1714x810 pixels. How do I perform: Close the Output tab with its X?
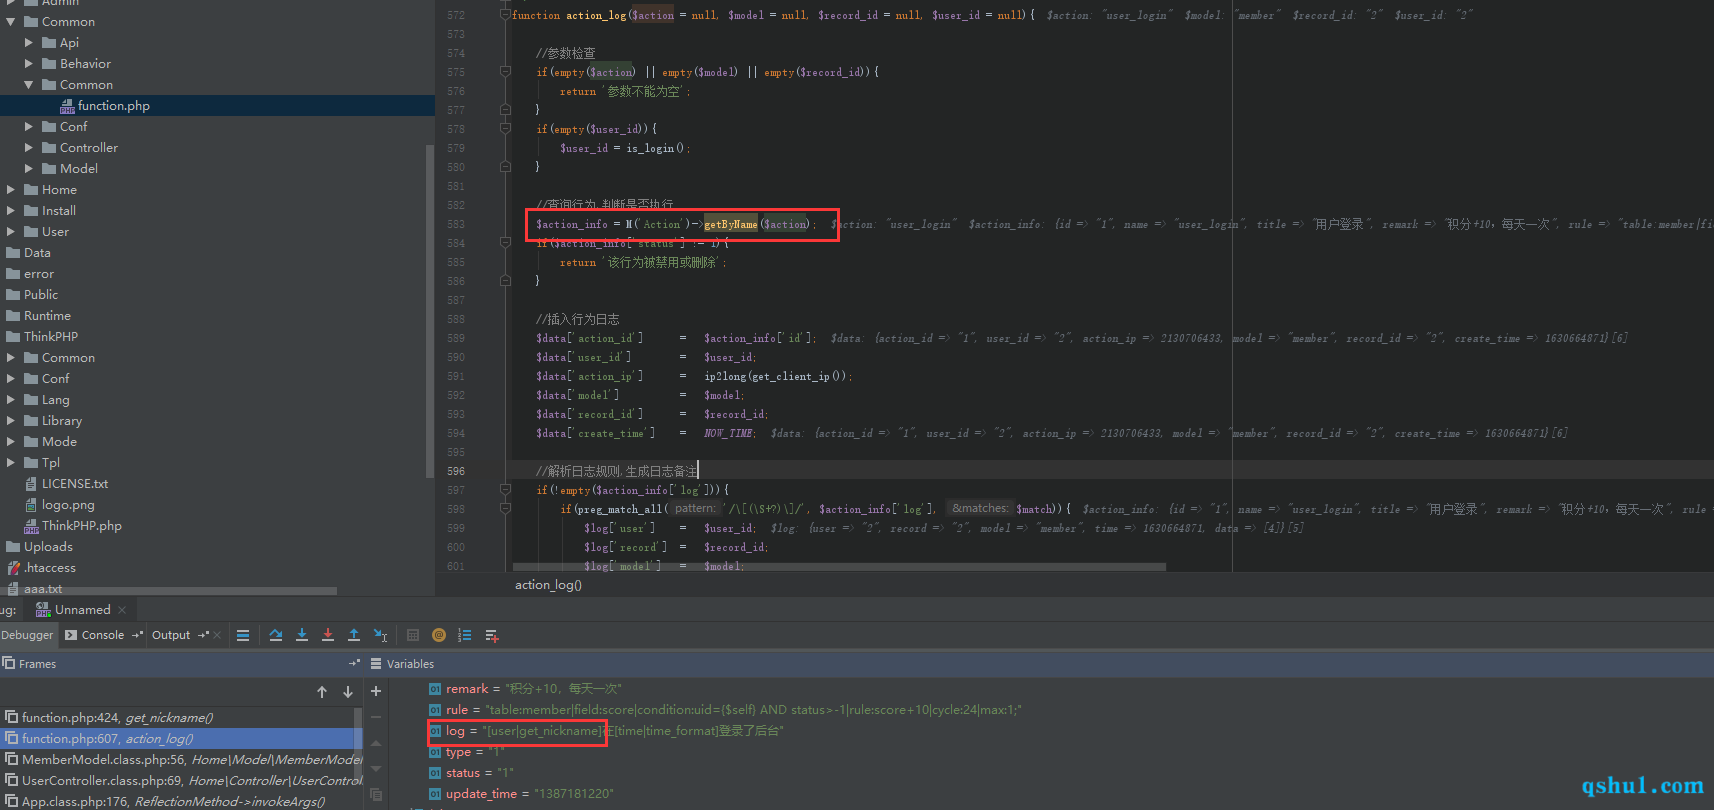[217, 635]
